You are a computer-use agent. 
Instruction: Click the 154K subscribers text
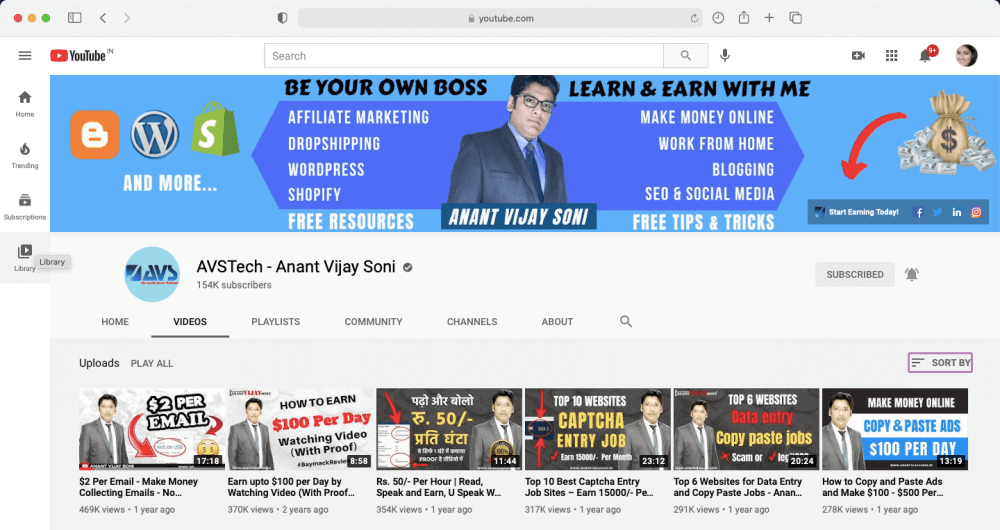[x=233, y=285]
